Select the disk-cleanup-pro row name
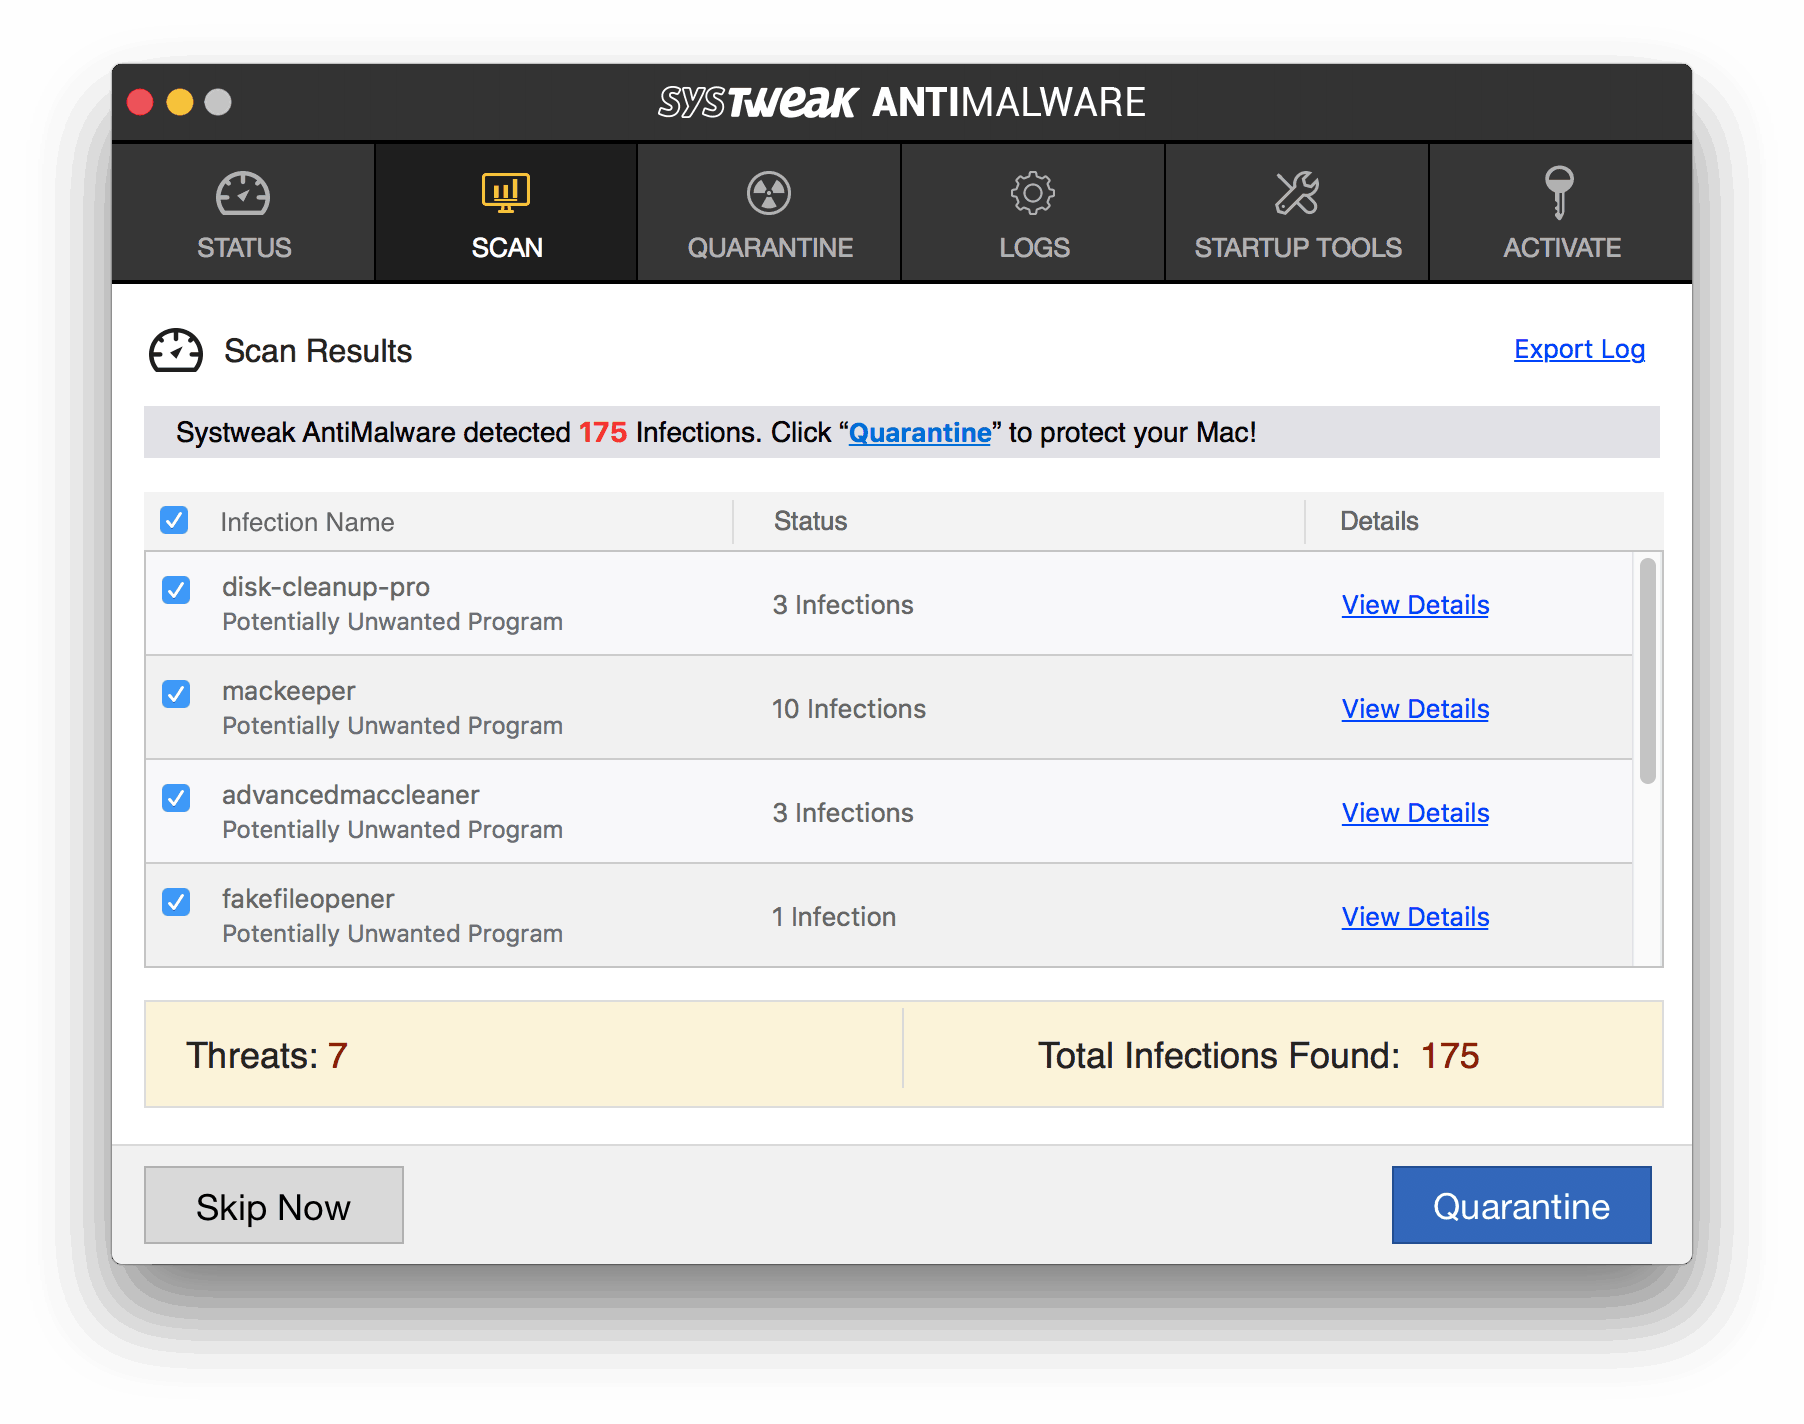The width and height of the screenshot is (1804, 1424). tap(326, 587)
